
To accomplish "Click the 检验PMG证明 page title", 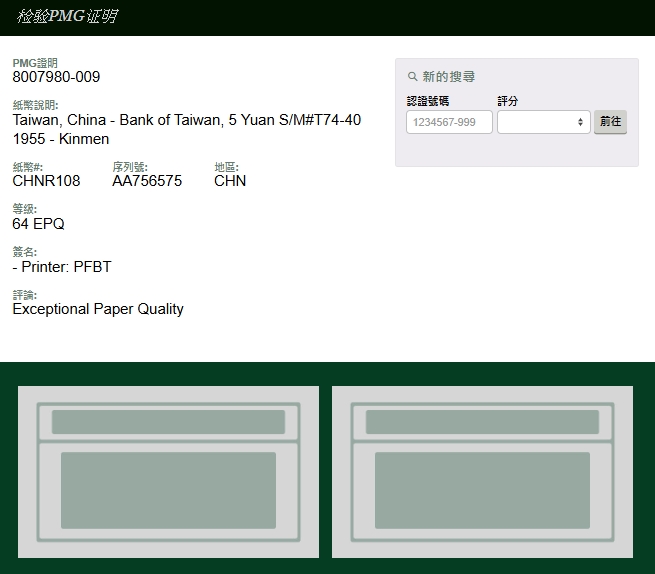I will (67, 16).
